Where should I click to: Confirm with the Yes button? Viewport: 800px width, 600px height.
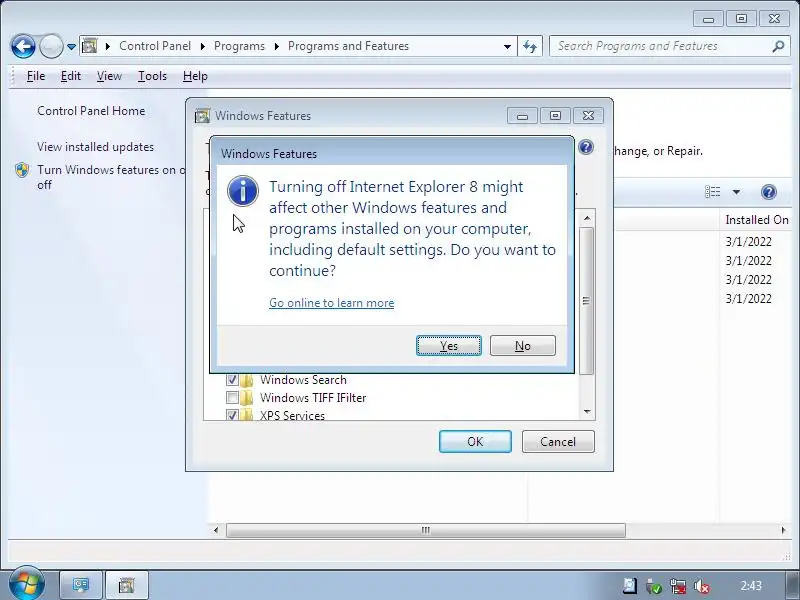coord(448,345)
